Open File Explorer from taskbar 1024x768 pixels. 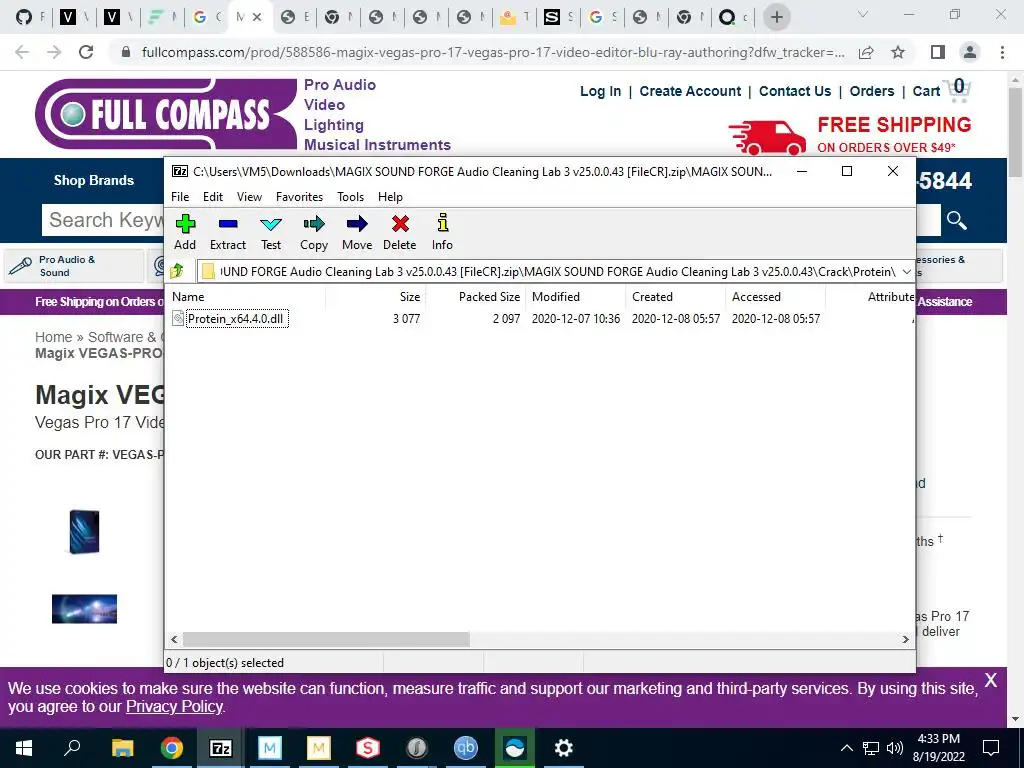(122, 748)
